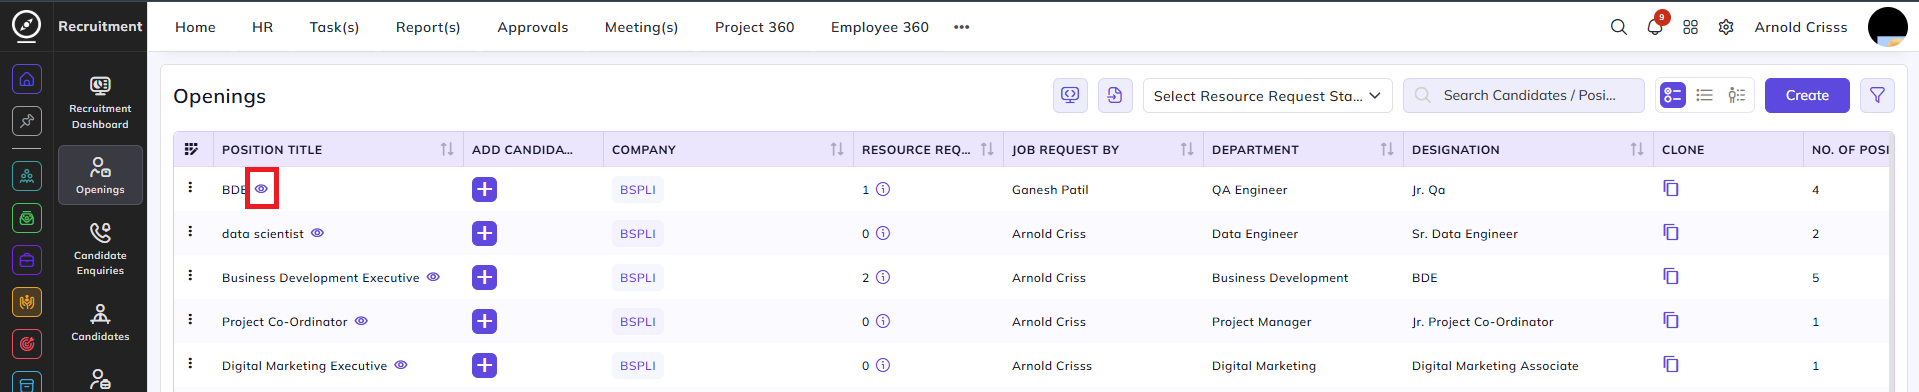Add candidate to Business Development Executive opening

click(484, 277)
